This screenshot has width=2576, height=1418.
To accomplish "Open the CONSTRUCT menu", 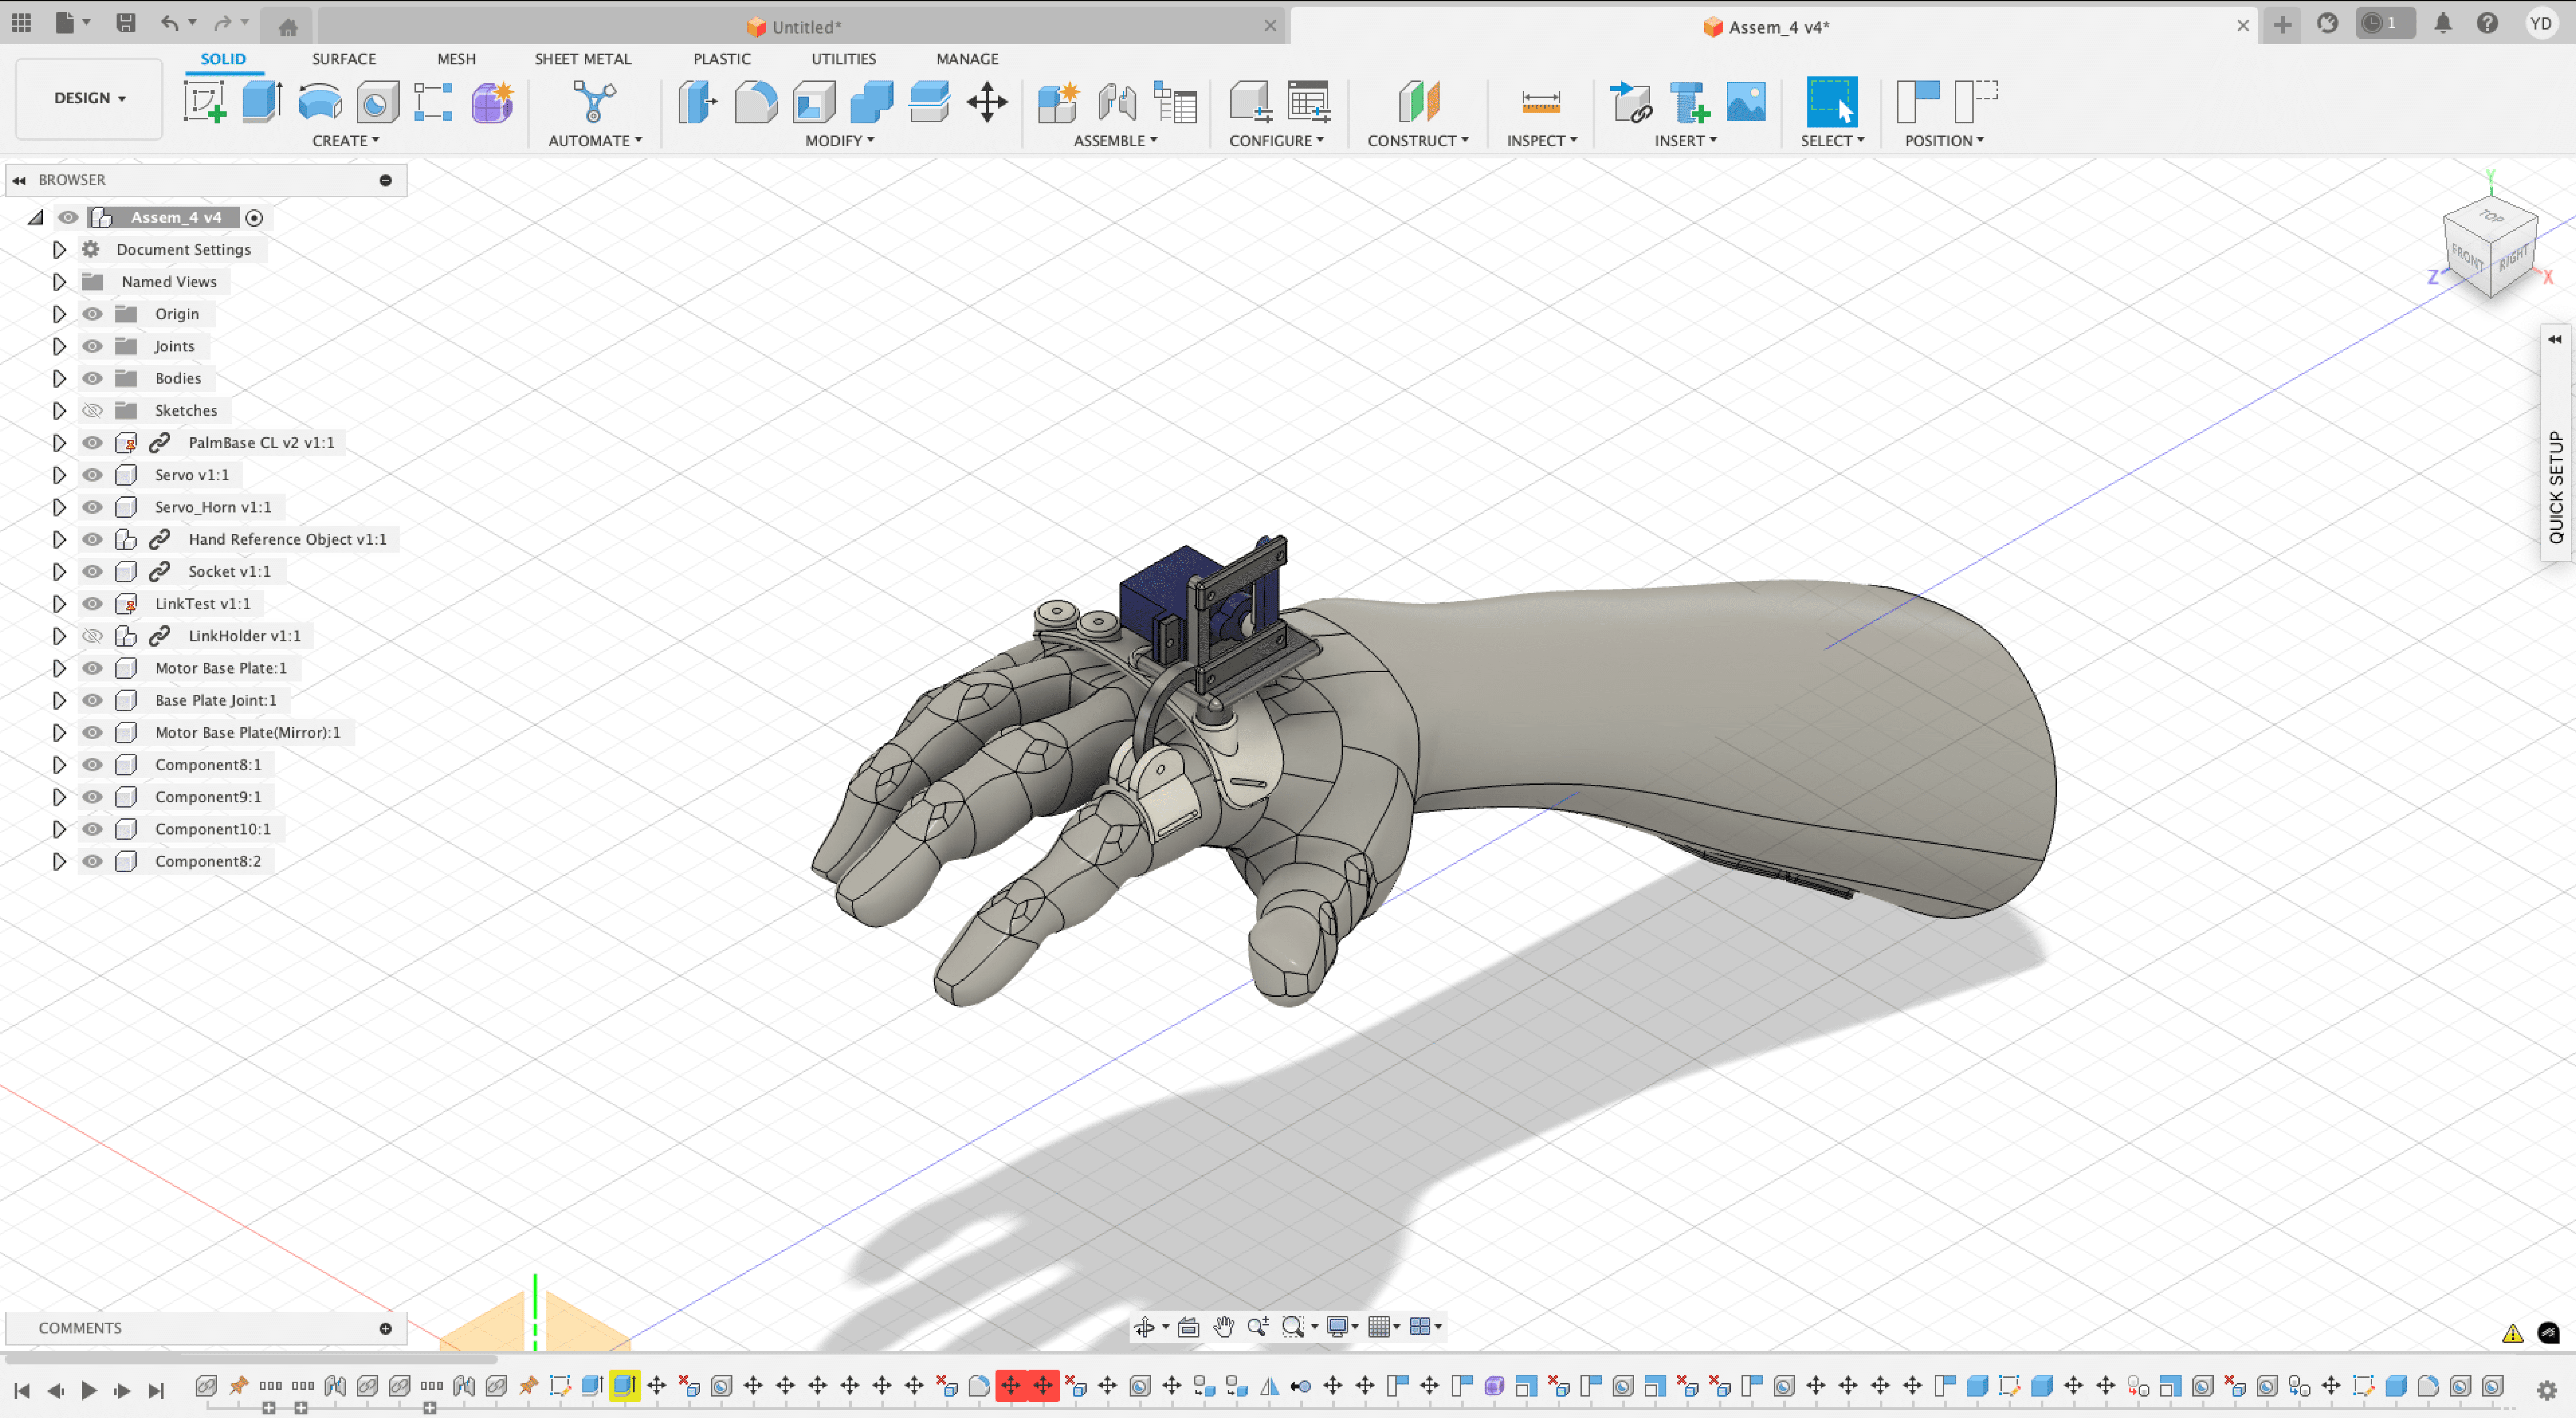I will [x=1418, y=141].
